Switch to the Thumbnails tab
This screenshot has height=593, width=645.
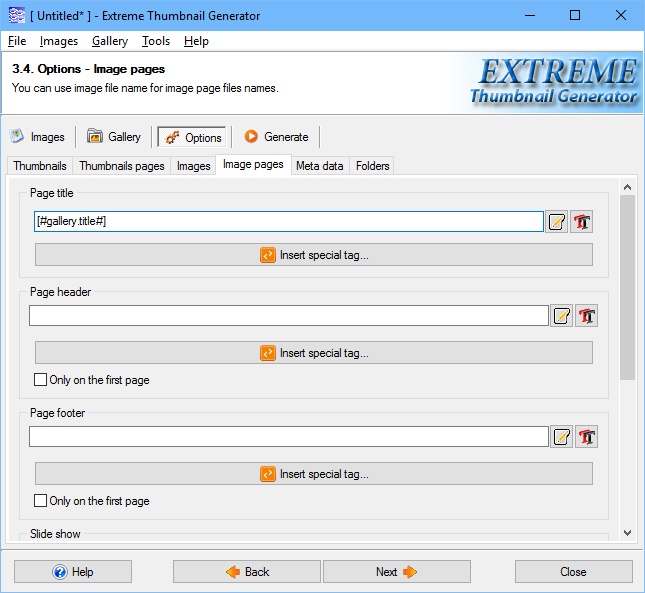(40, 166)
